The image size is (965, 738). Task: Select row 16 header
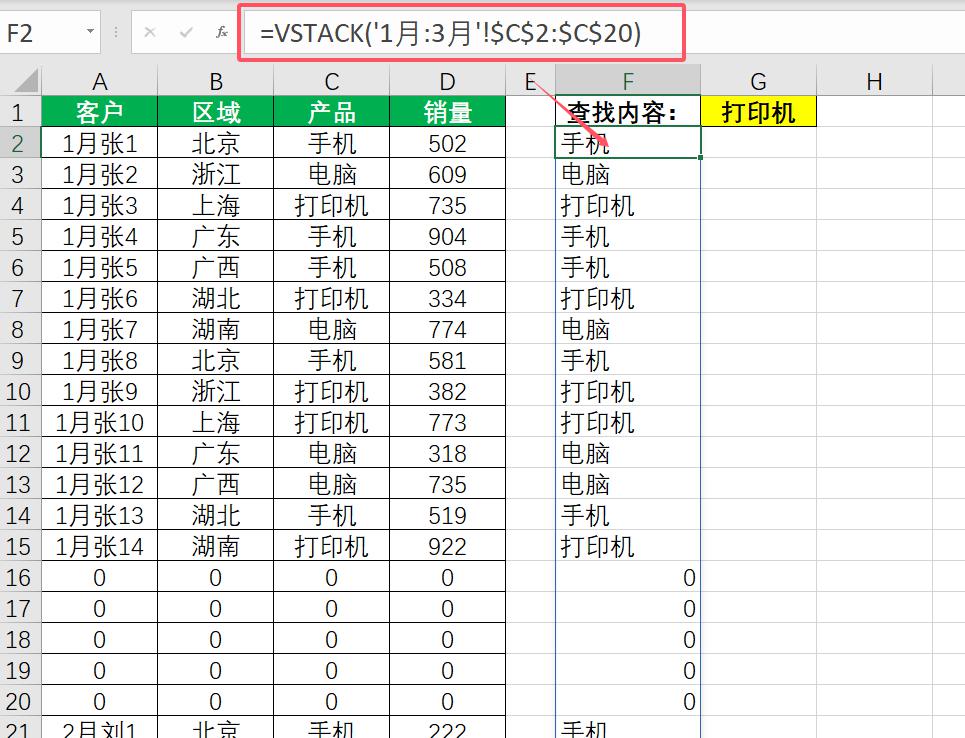pyautogui.click(x=20, y=577)
